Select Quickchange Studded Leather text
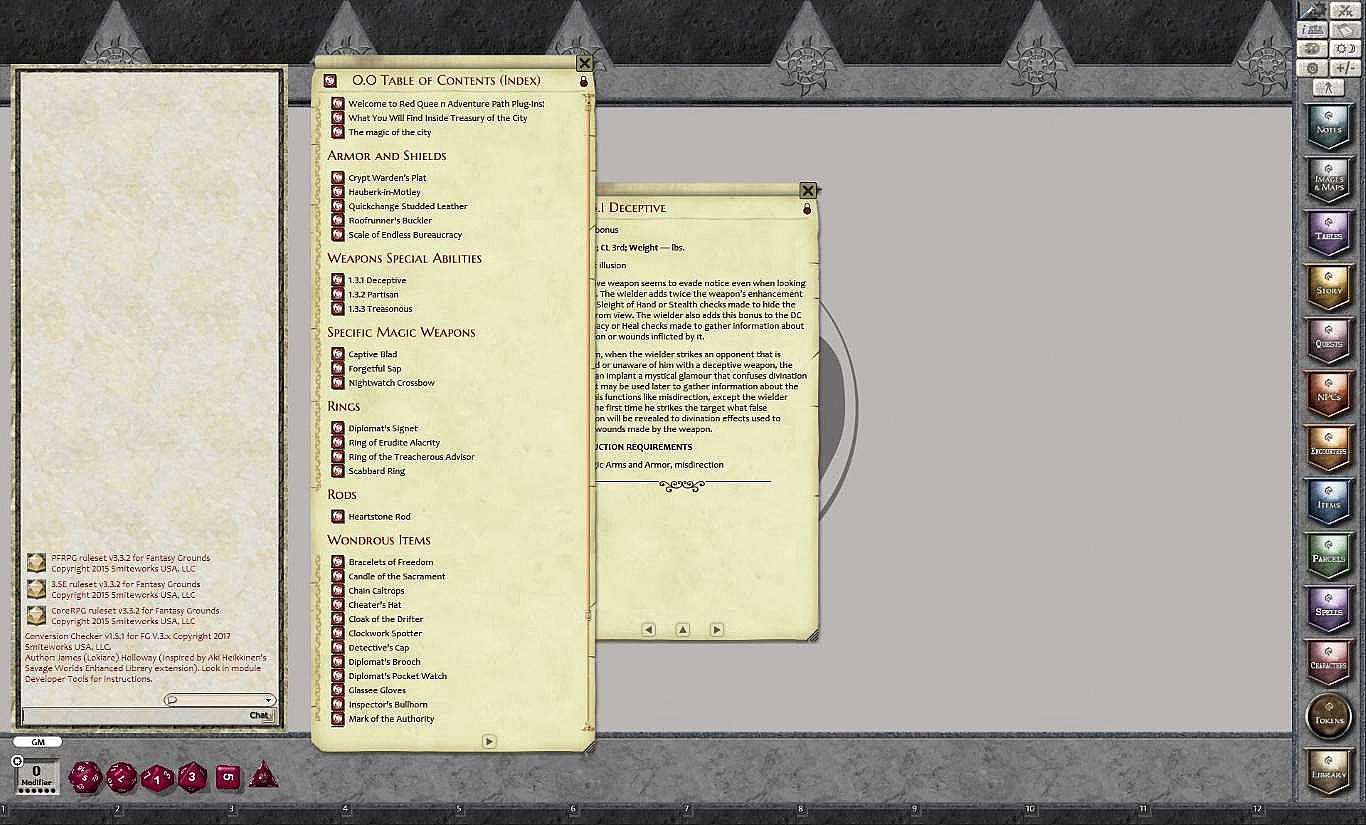Image resolution: width=1366 pixels, height=825 pixels. (408, 207)
